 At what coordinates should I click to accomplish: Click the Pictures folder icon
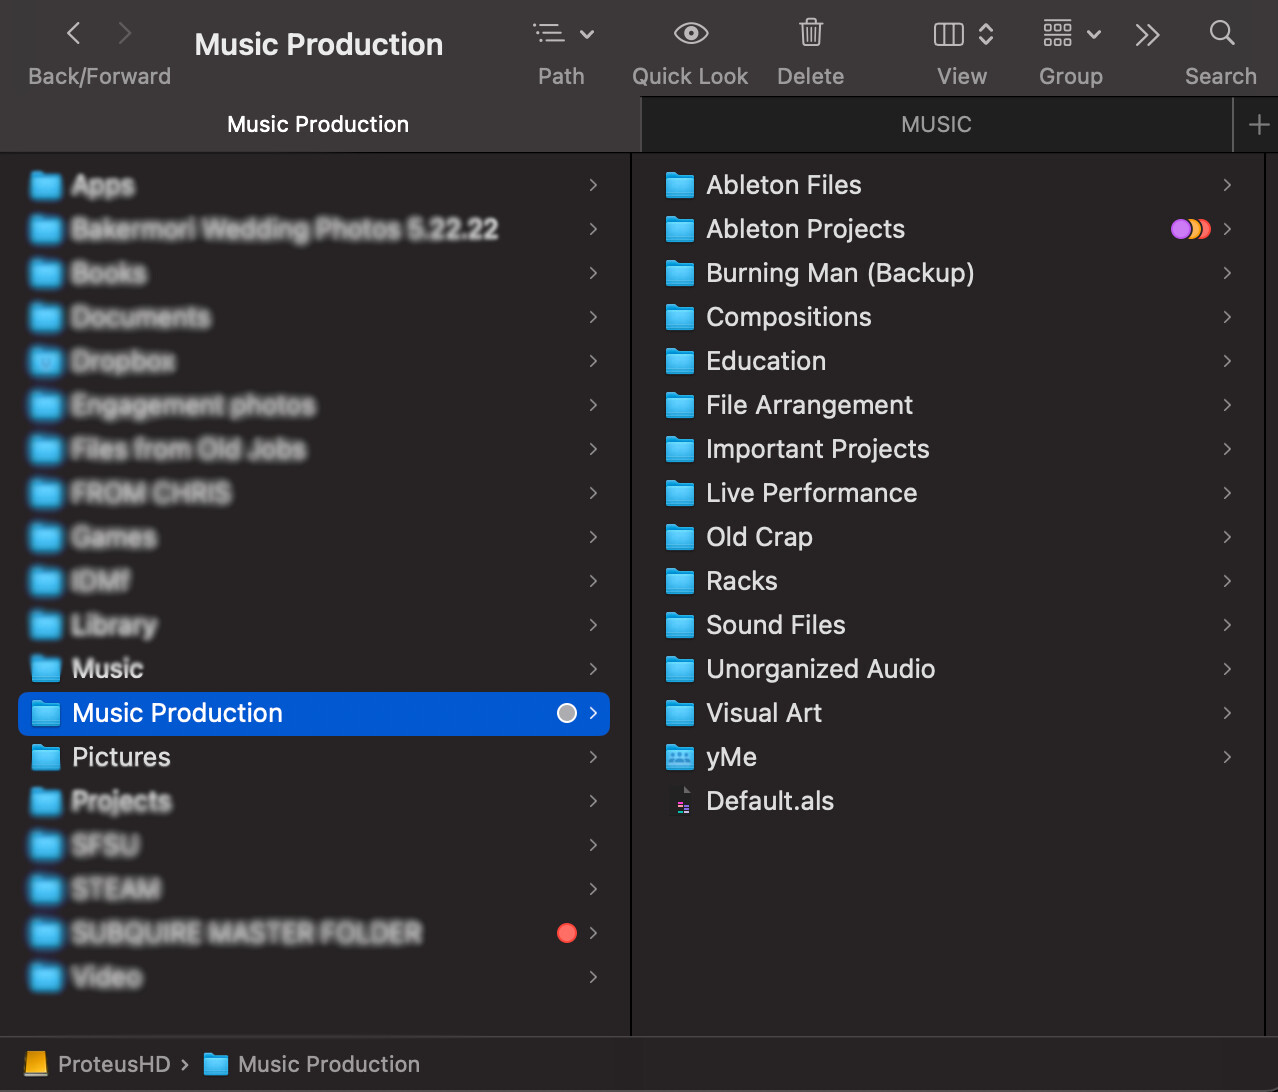pos(46,757)
